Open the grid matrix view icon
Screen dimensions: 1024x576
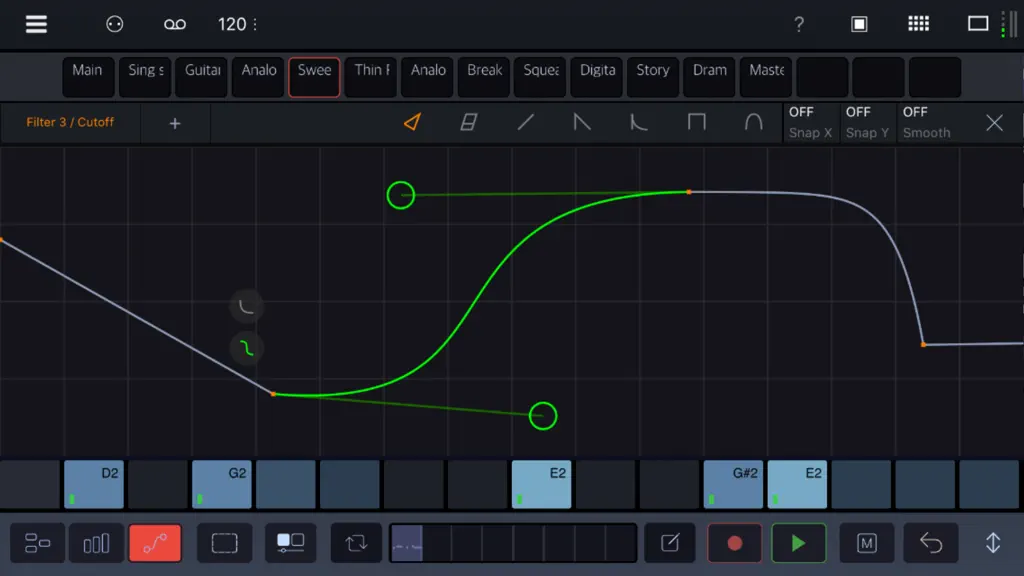(x=918, y=24)
